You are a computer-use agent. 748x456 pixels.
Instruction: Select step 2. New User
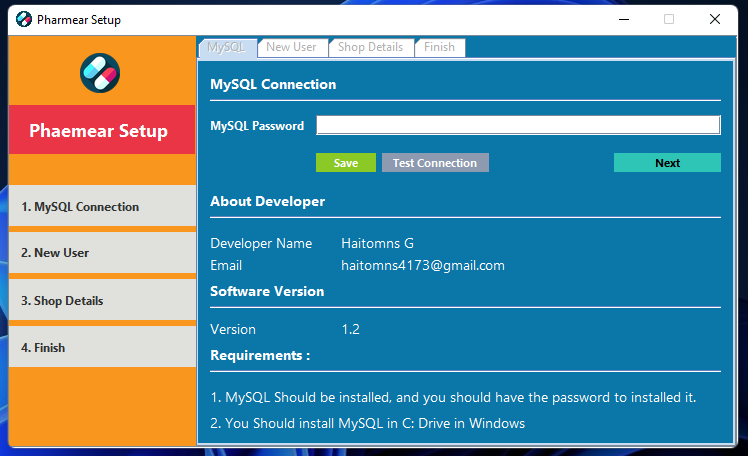click(x=102, y=253)
